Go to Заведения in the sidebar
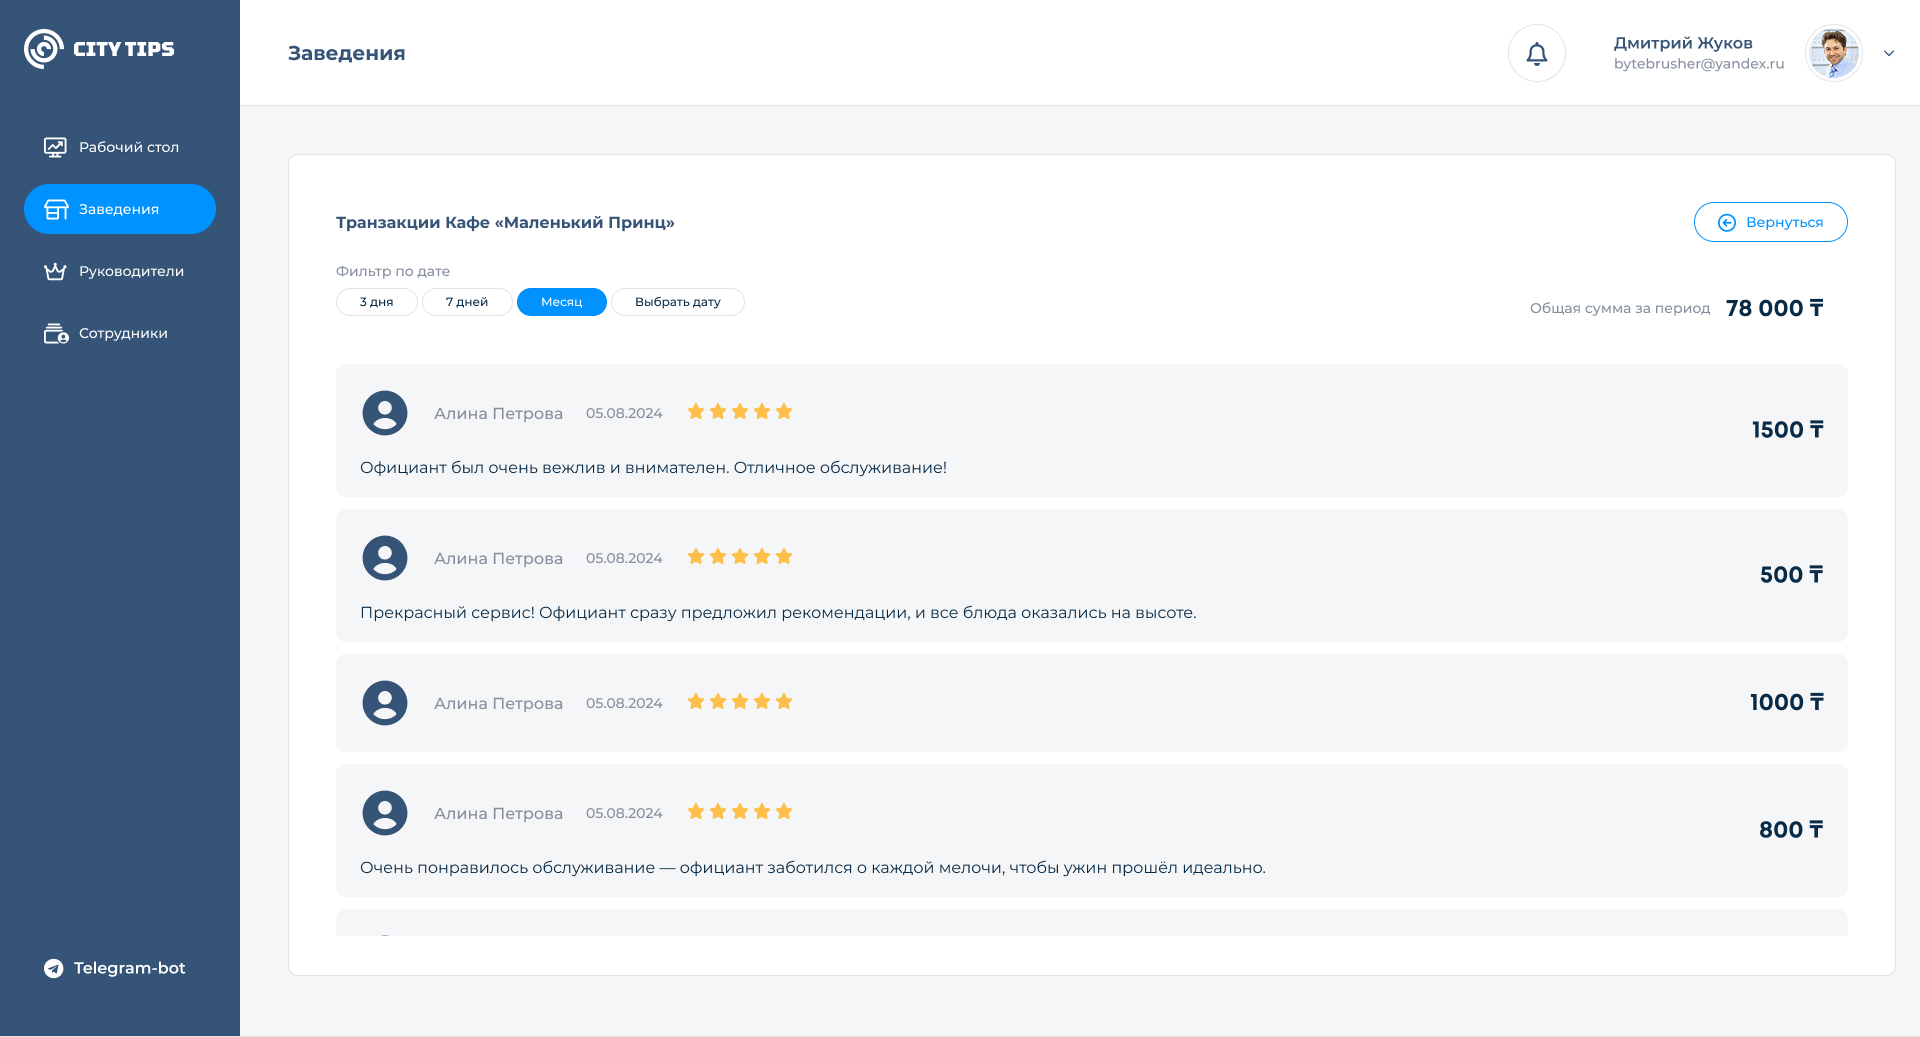Screen dimensions: 1920x1037 click(x=120, y=209)
